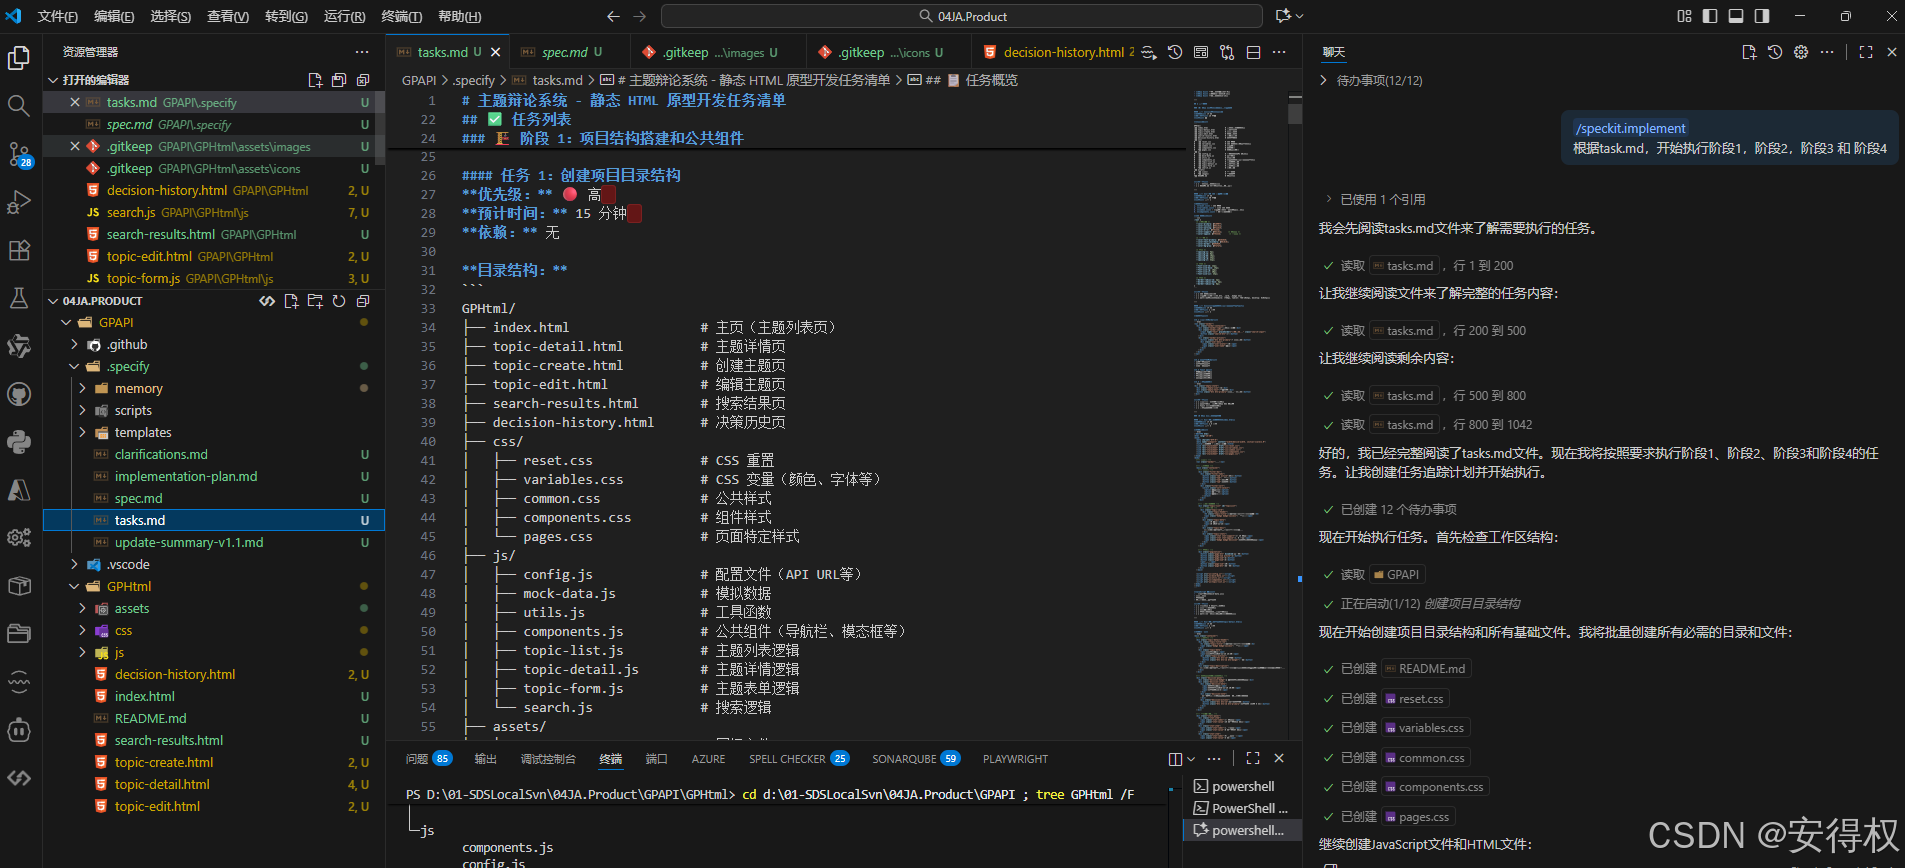
Task: Open editor timeline history icon
Action: pyautogui.click(x=1175, y=52)
